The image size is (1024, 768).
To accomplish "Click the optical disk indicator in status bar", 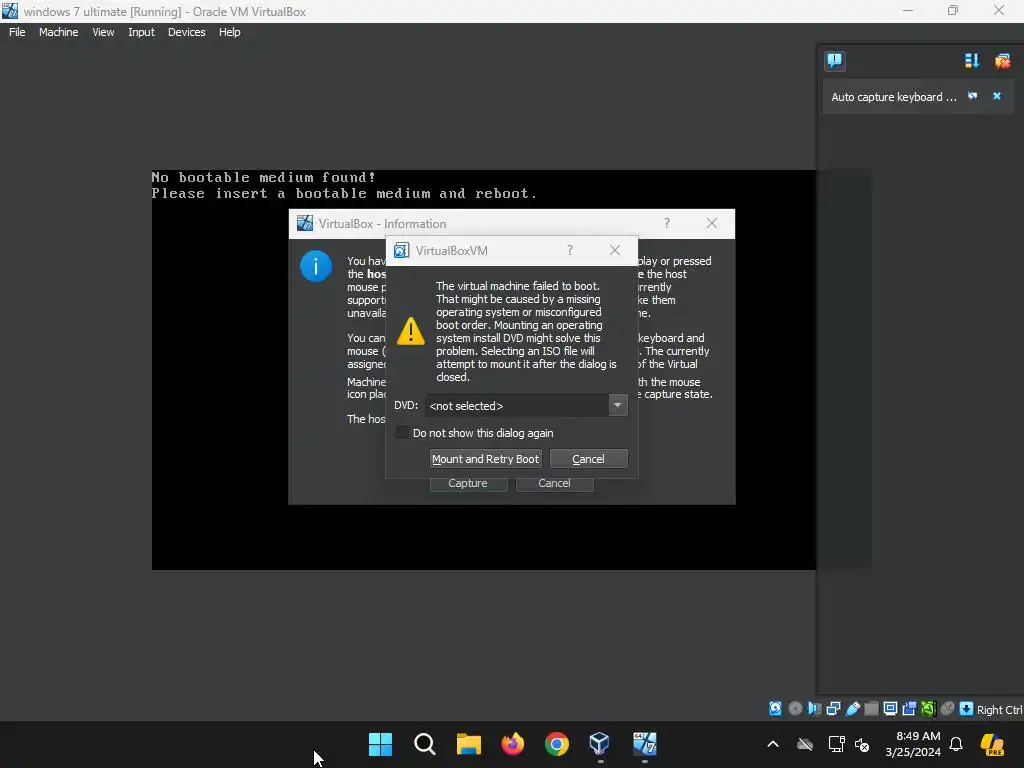I will [x=795, y=709].
